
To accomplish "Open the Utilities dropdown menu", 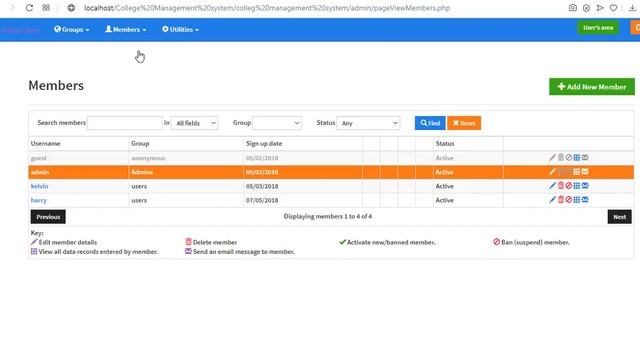I will 180,29.
